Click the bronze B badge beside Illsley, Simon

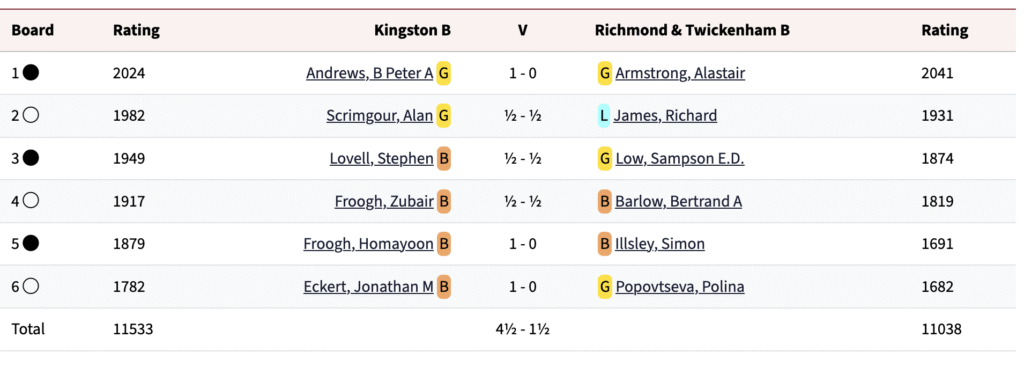(604, 244)
